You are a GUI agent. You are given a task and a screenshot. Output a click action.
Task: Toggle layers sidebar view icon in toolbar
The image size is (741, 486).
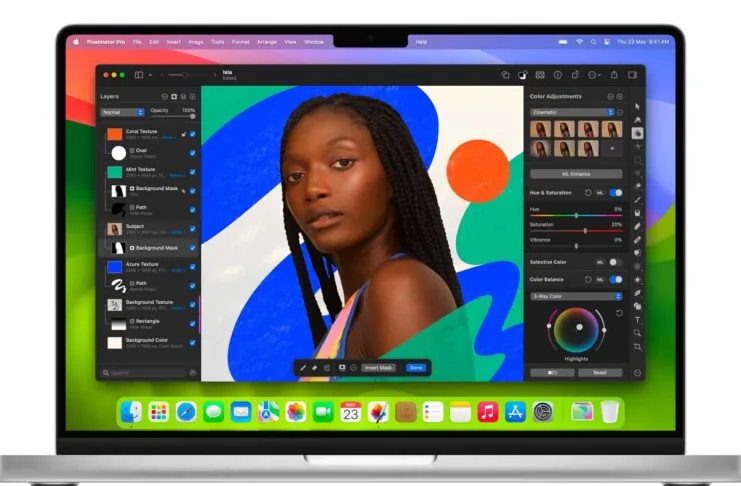[139, 75]
